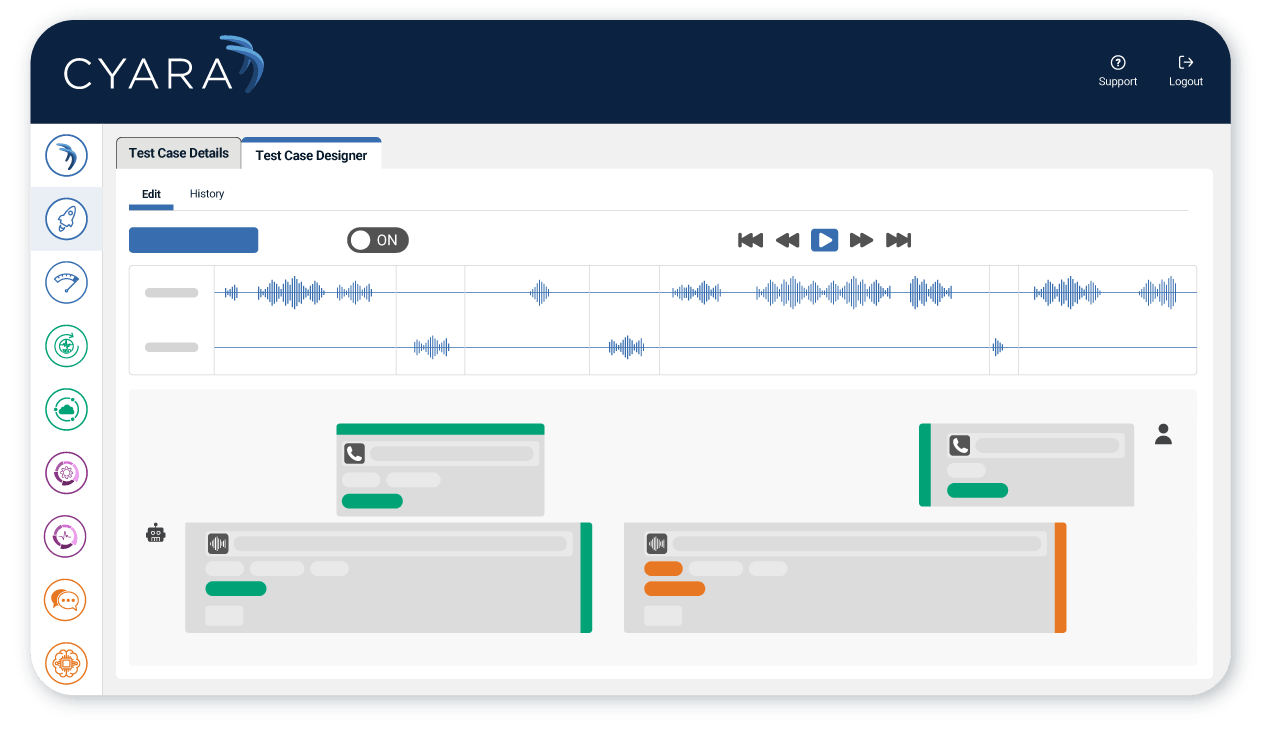The width and height of the screenshot is (1261, 736).
Task: Click the lower waveform audio track
Action: click(705, 347)
